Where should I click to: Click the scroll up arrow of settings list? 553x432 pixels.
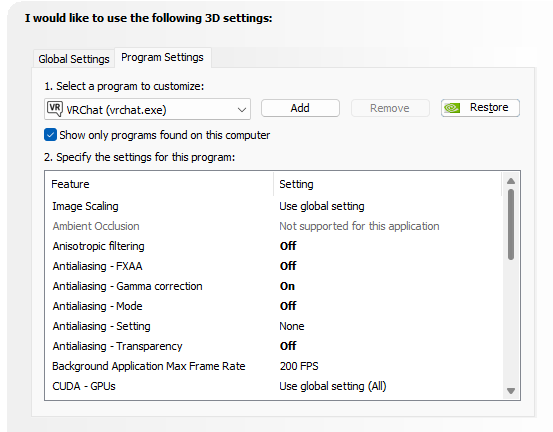coord(511,181)
